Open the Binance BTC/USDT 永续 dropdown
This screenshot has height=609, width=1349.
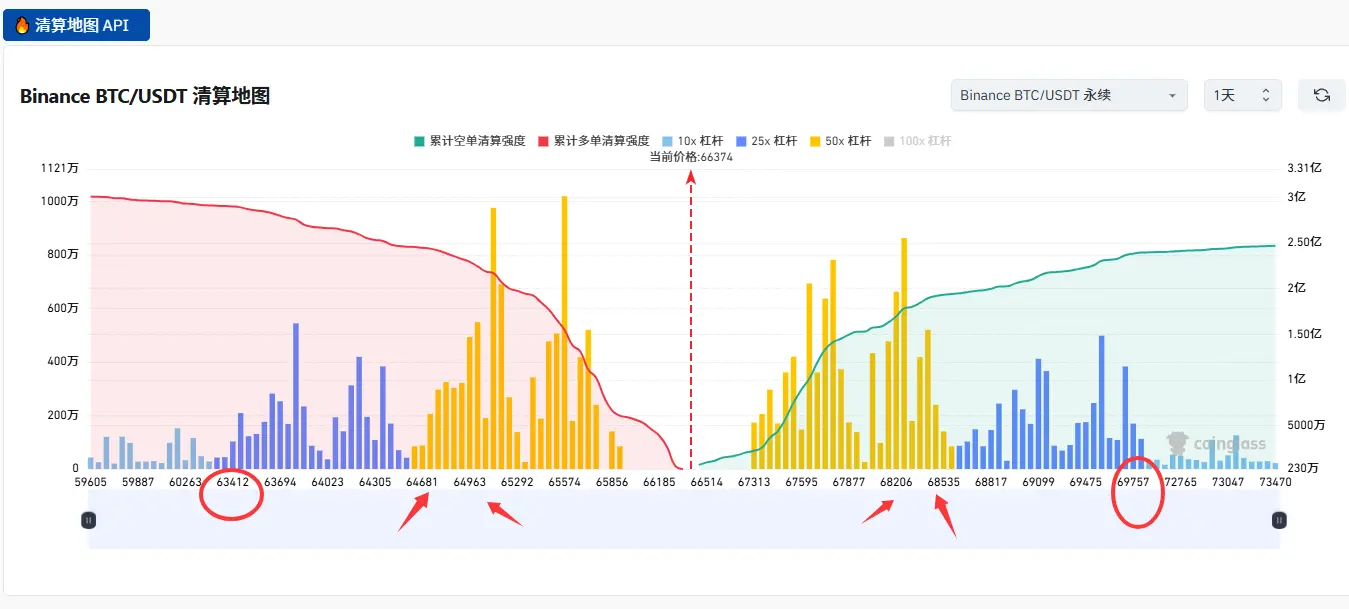coord(1069,95)
